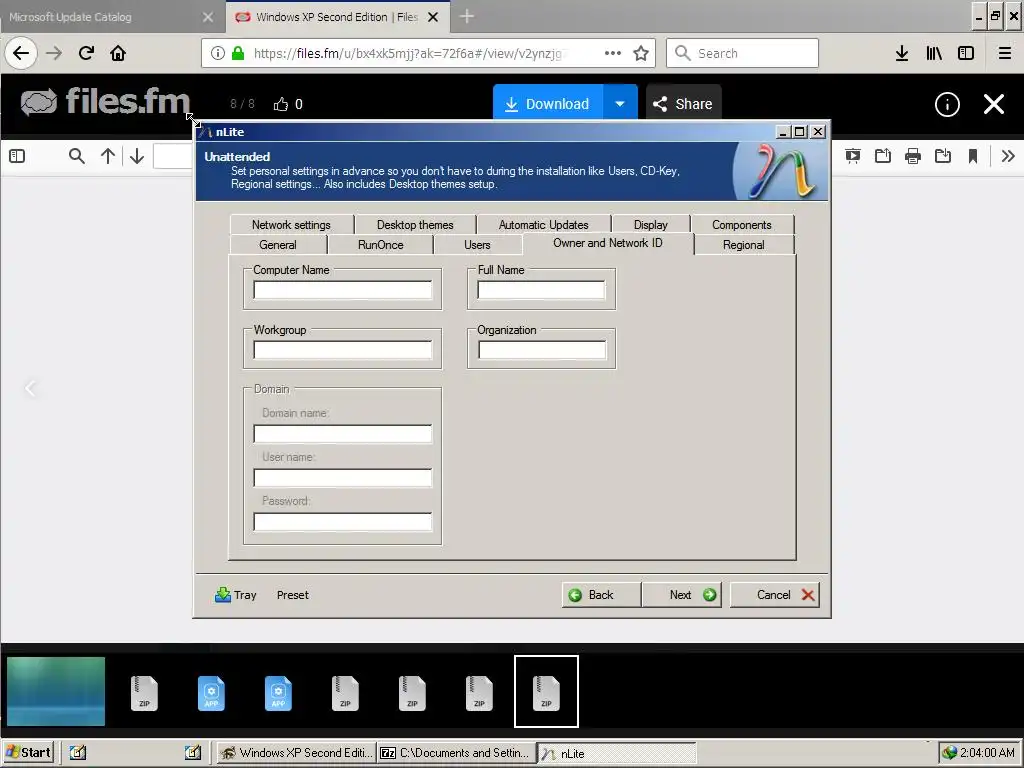1024x768 pixels.
Task: Open Firefox library icon
Action: [x=934, y=53]
